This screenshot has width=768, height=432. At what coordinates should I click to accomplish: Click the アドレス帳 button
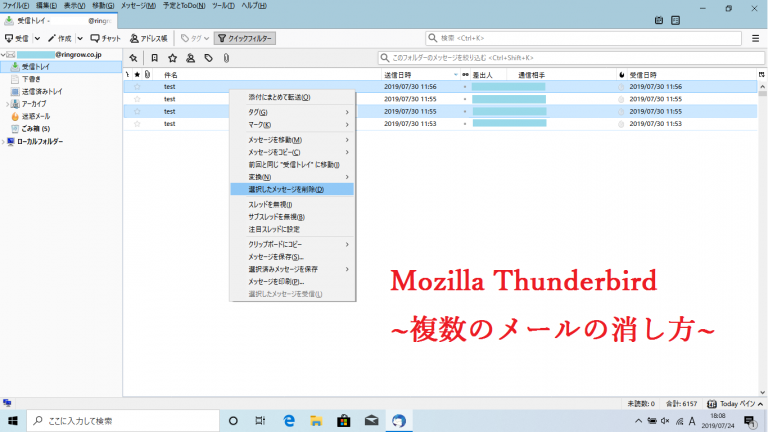coord(150,38)
